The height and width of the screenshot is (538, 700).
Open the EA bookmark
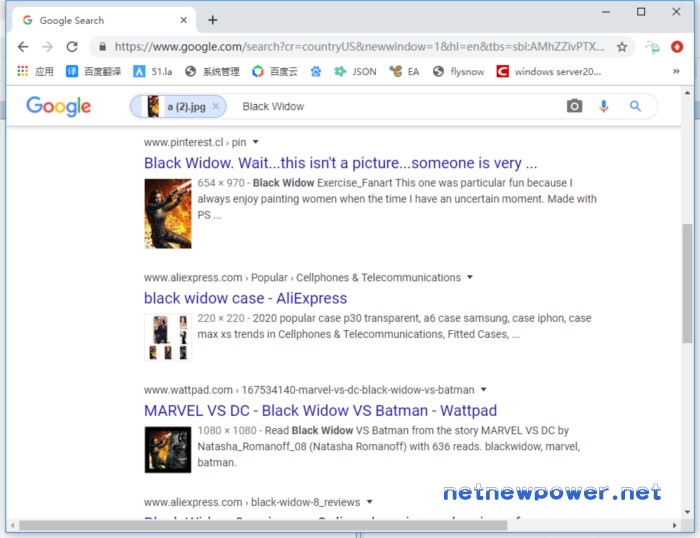404,71
